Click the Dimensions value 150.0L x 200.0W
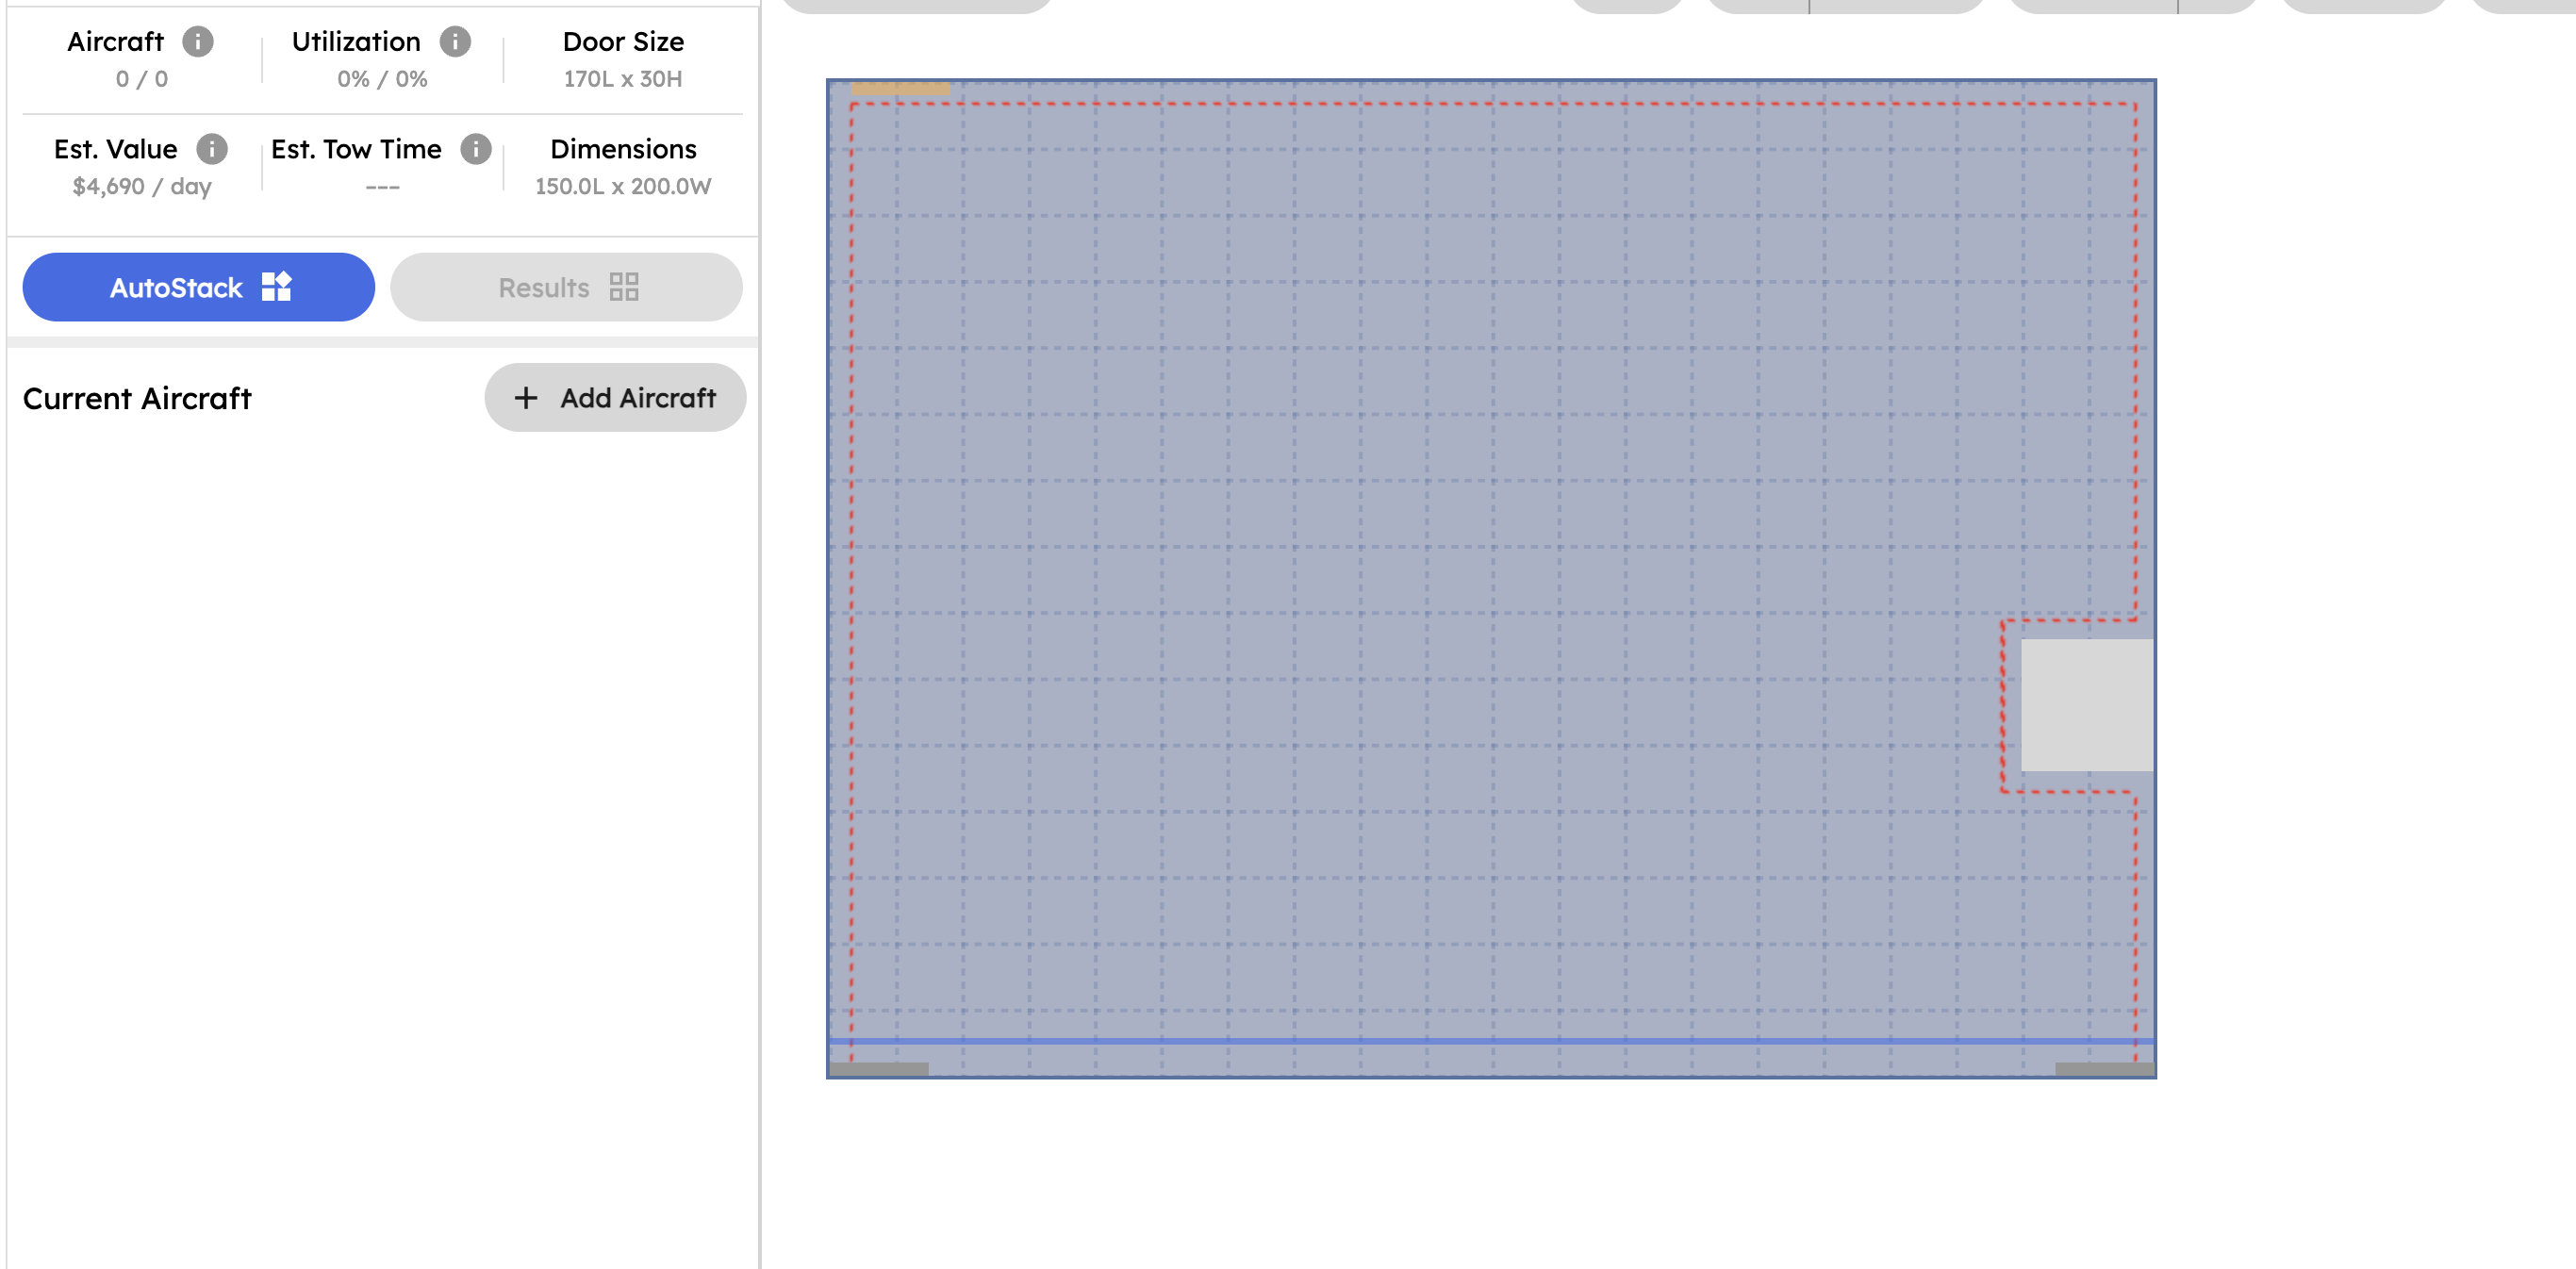Image resolution: width=2576 pixels, height=1269 pixels. 622,186
